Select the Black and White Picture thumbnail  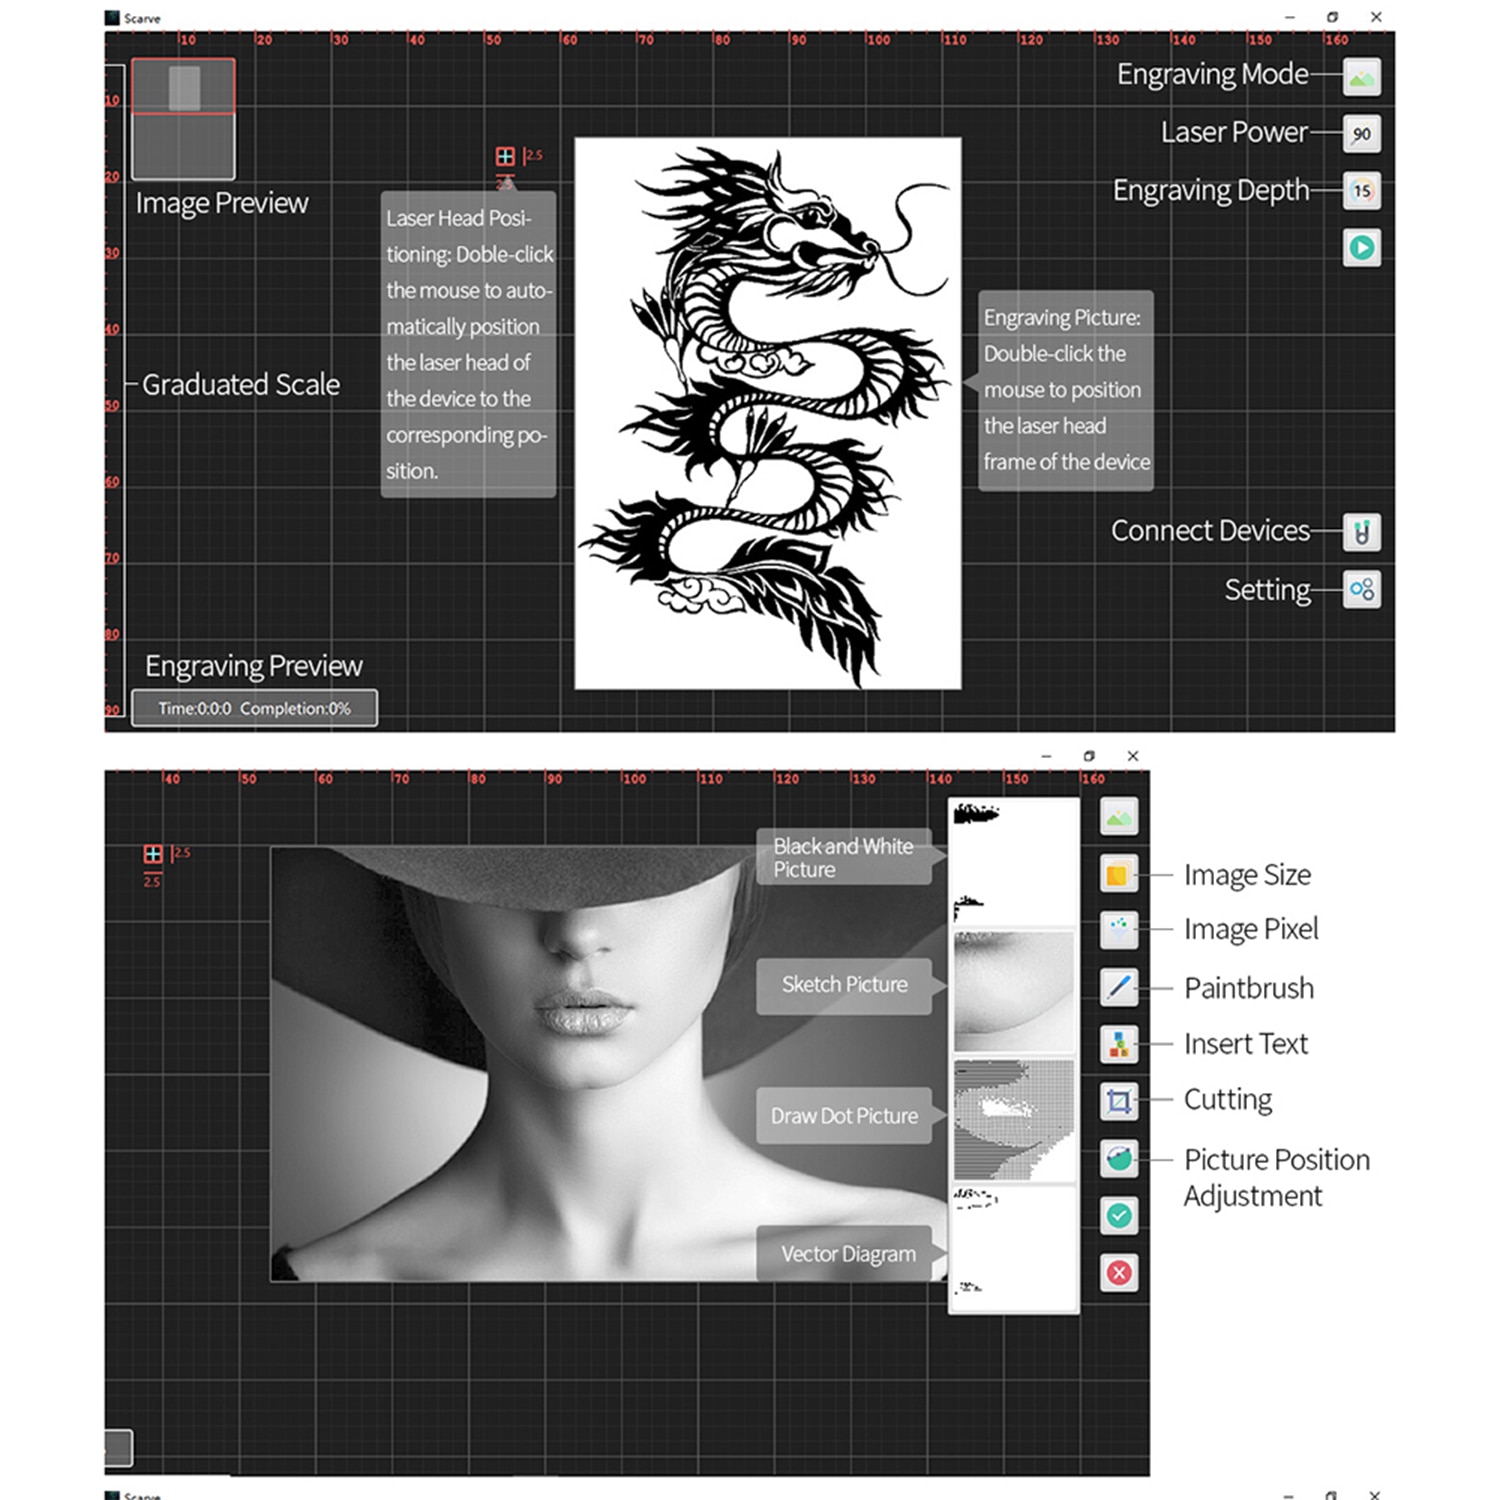click(x=1013, y=862)
